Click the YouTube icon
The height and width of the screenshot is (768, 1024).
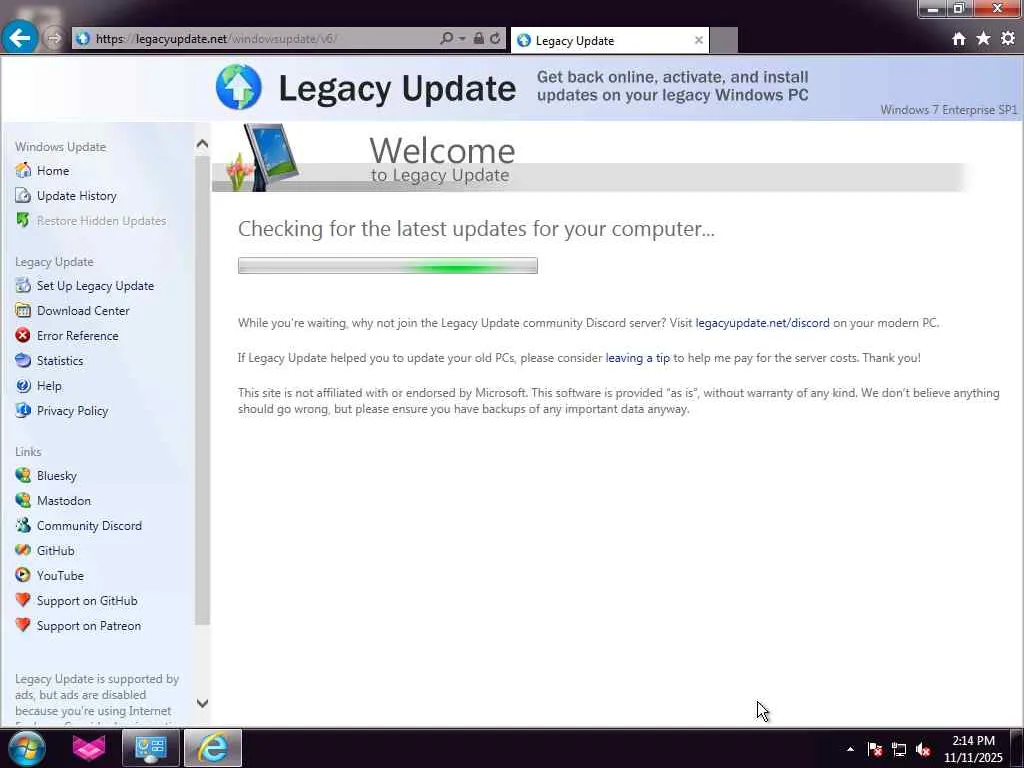pyautogui.click(x=23, y=575)
